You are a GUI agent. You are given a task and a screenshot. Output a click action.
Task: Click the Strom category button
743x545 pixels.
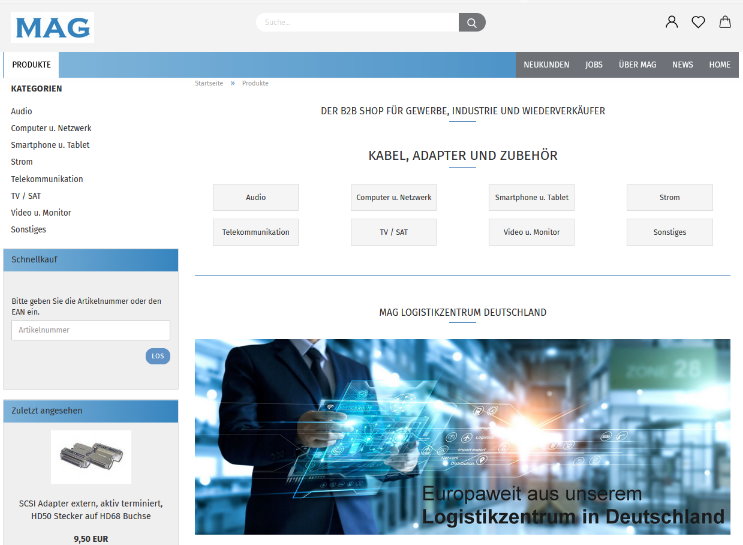(670, 197)
